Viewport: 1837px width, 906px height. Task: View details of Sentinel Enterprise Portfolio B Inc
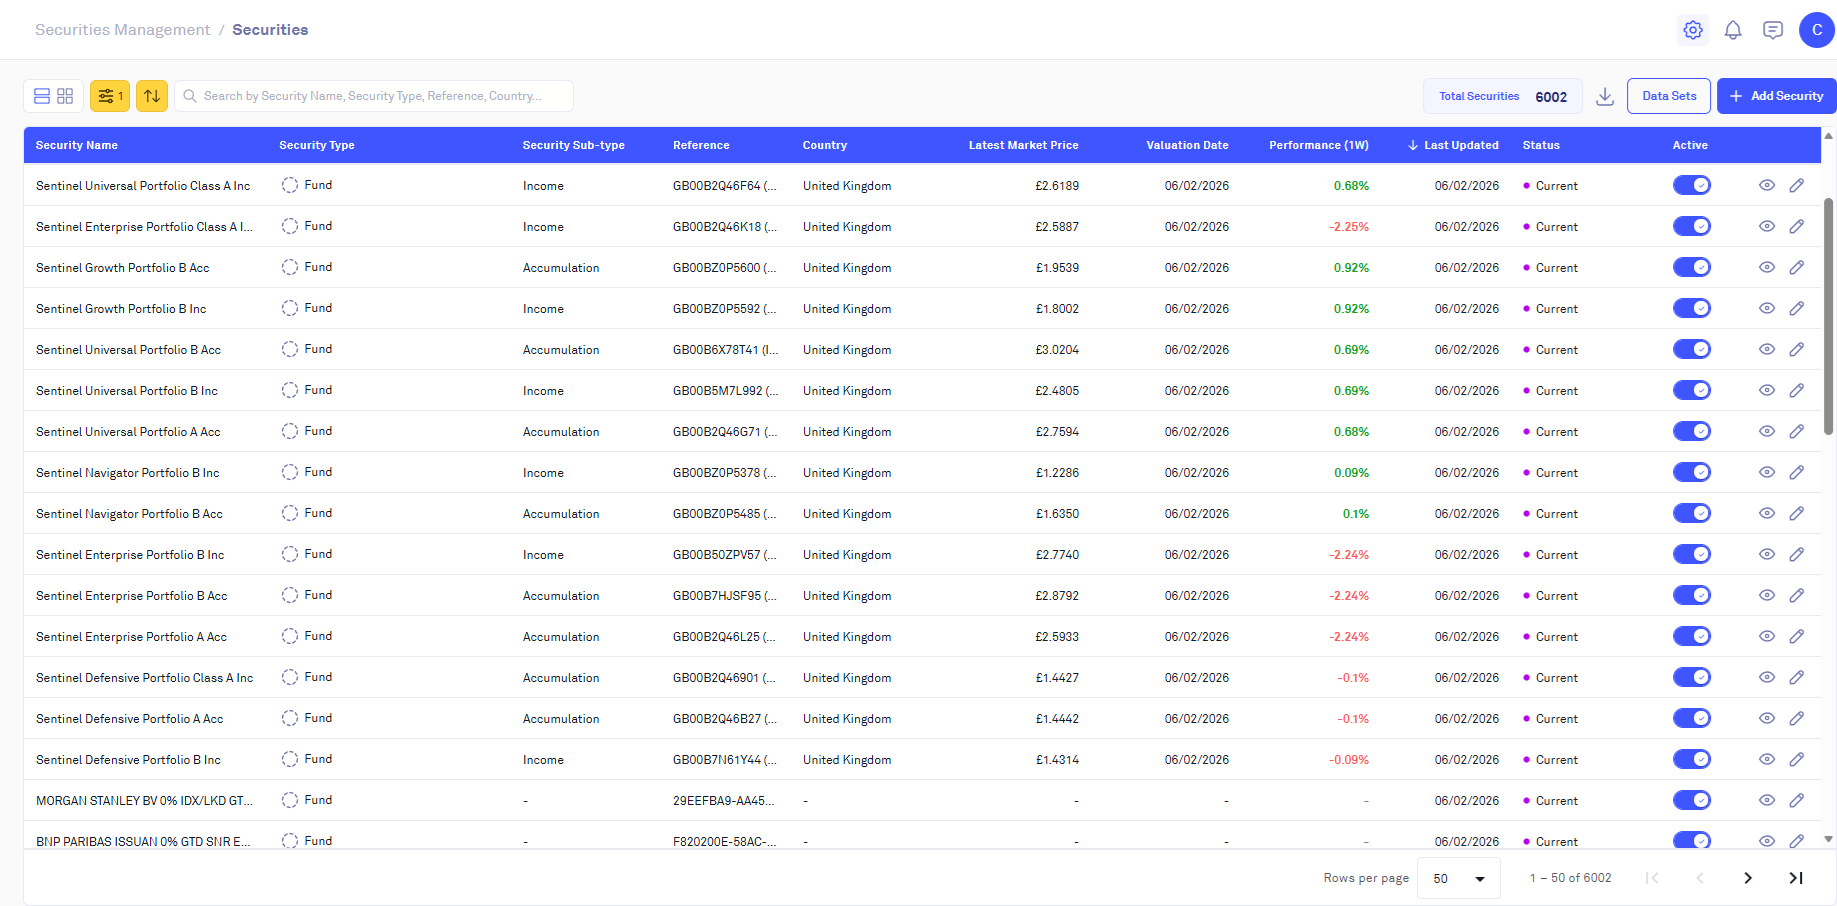click(x=1767, y=554)
